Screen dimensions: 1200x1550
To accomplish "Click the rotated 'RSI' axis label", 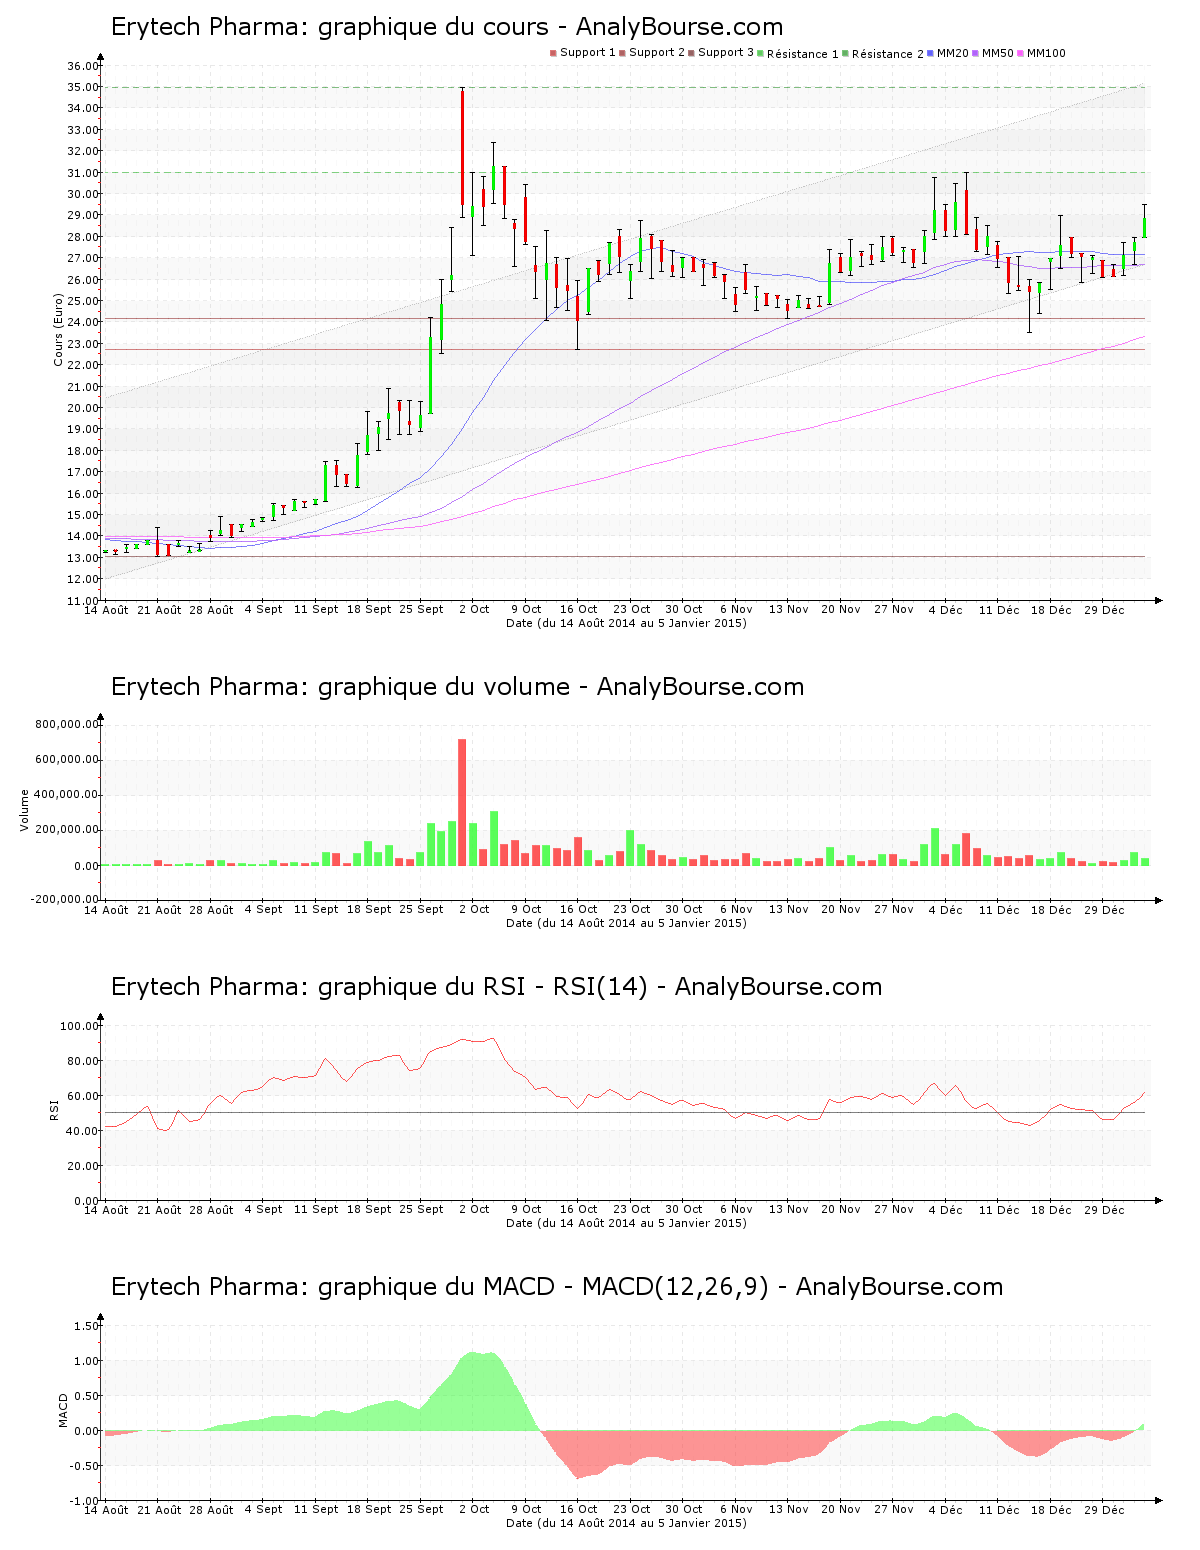I will 54,1109.
